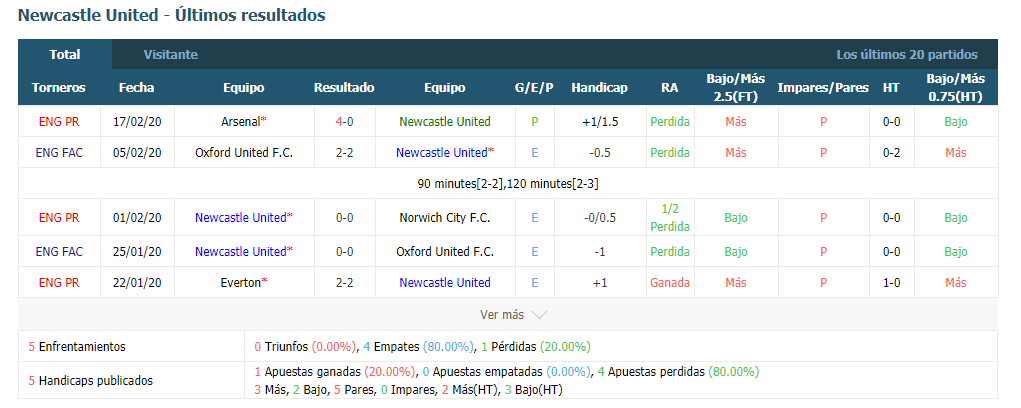
Task: Click the Ver más text
Action: 502,315
